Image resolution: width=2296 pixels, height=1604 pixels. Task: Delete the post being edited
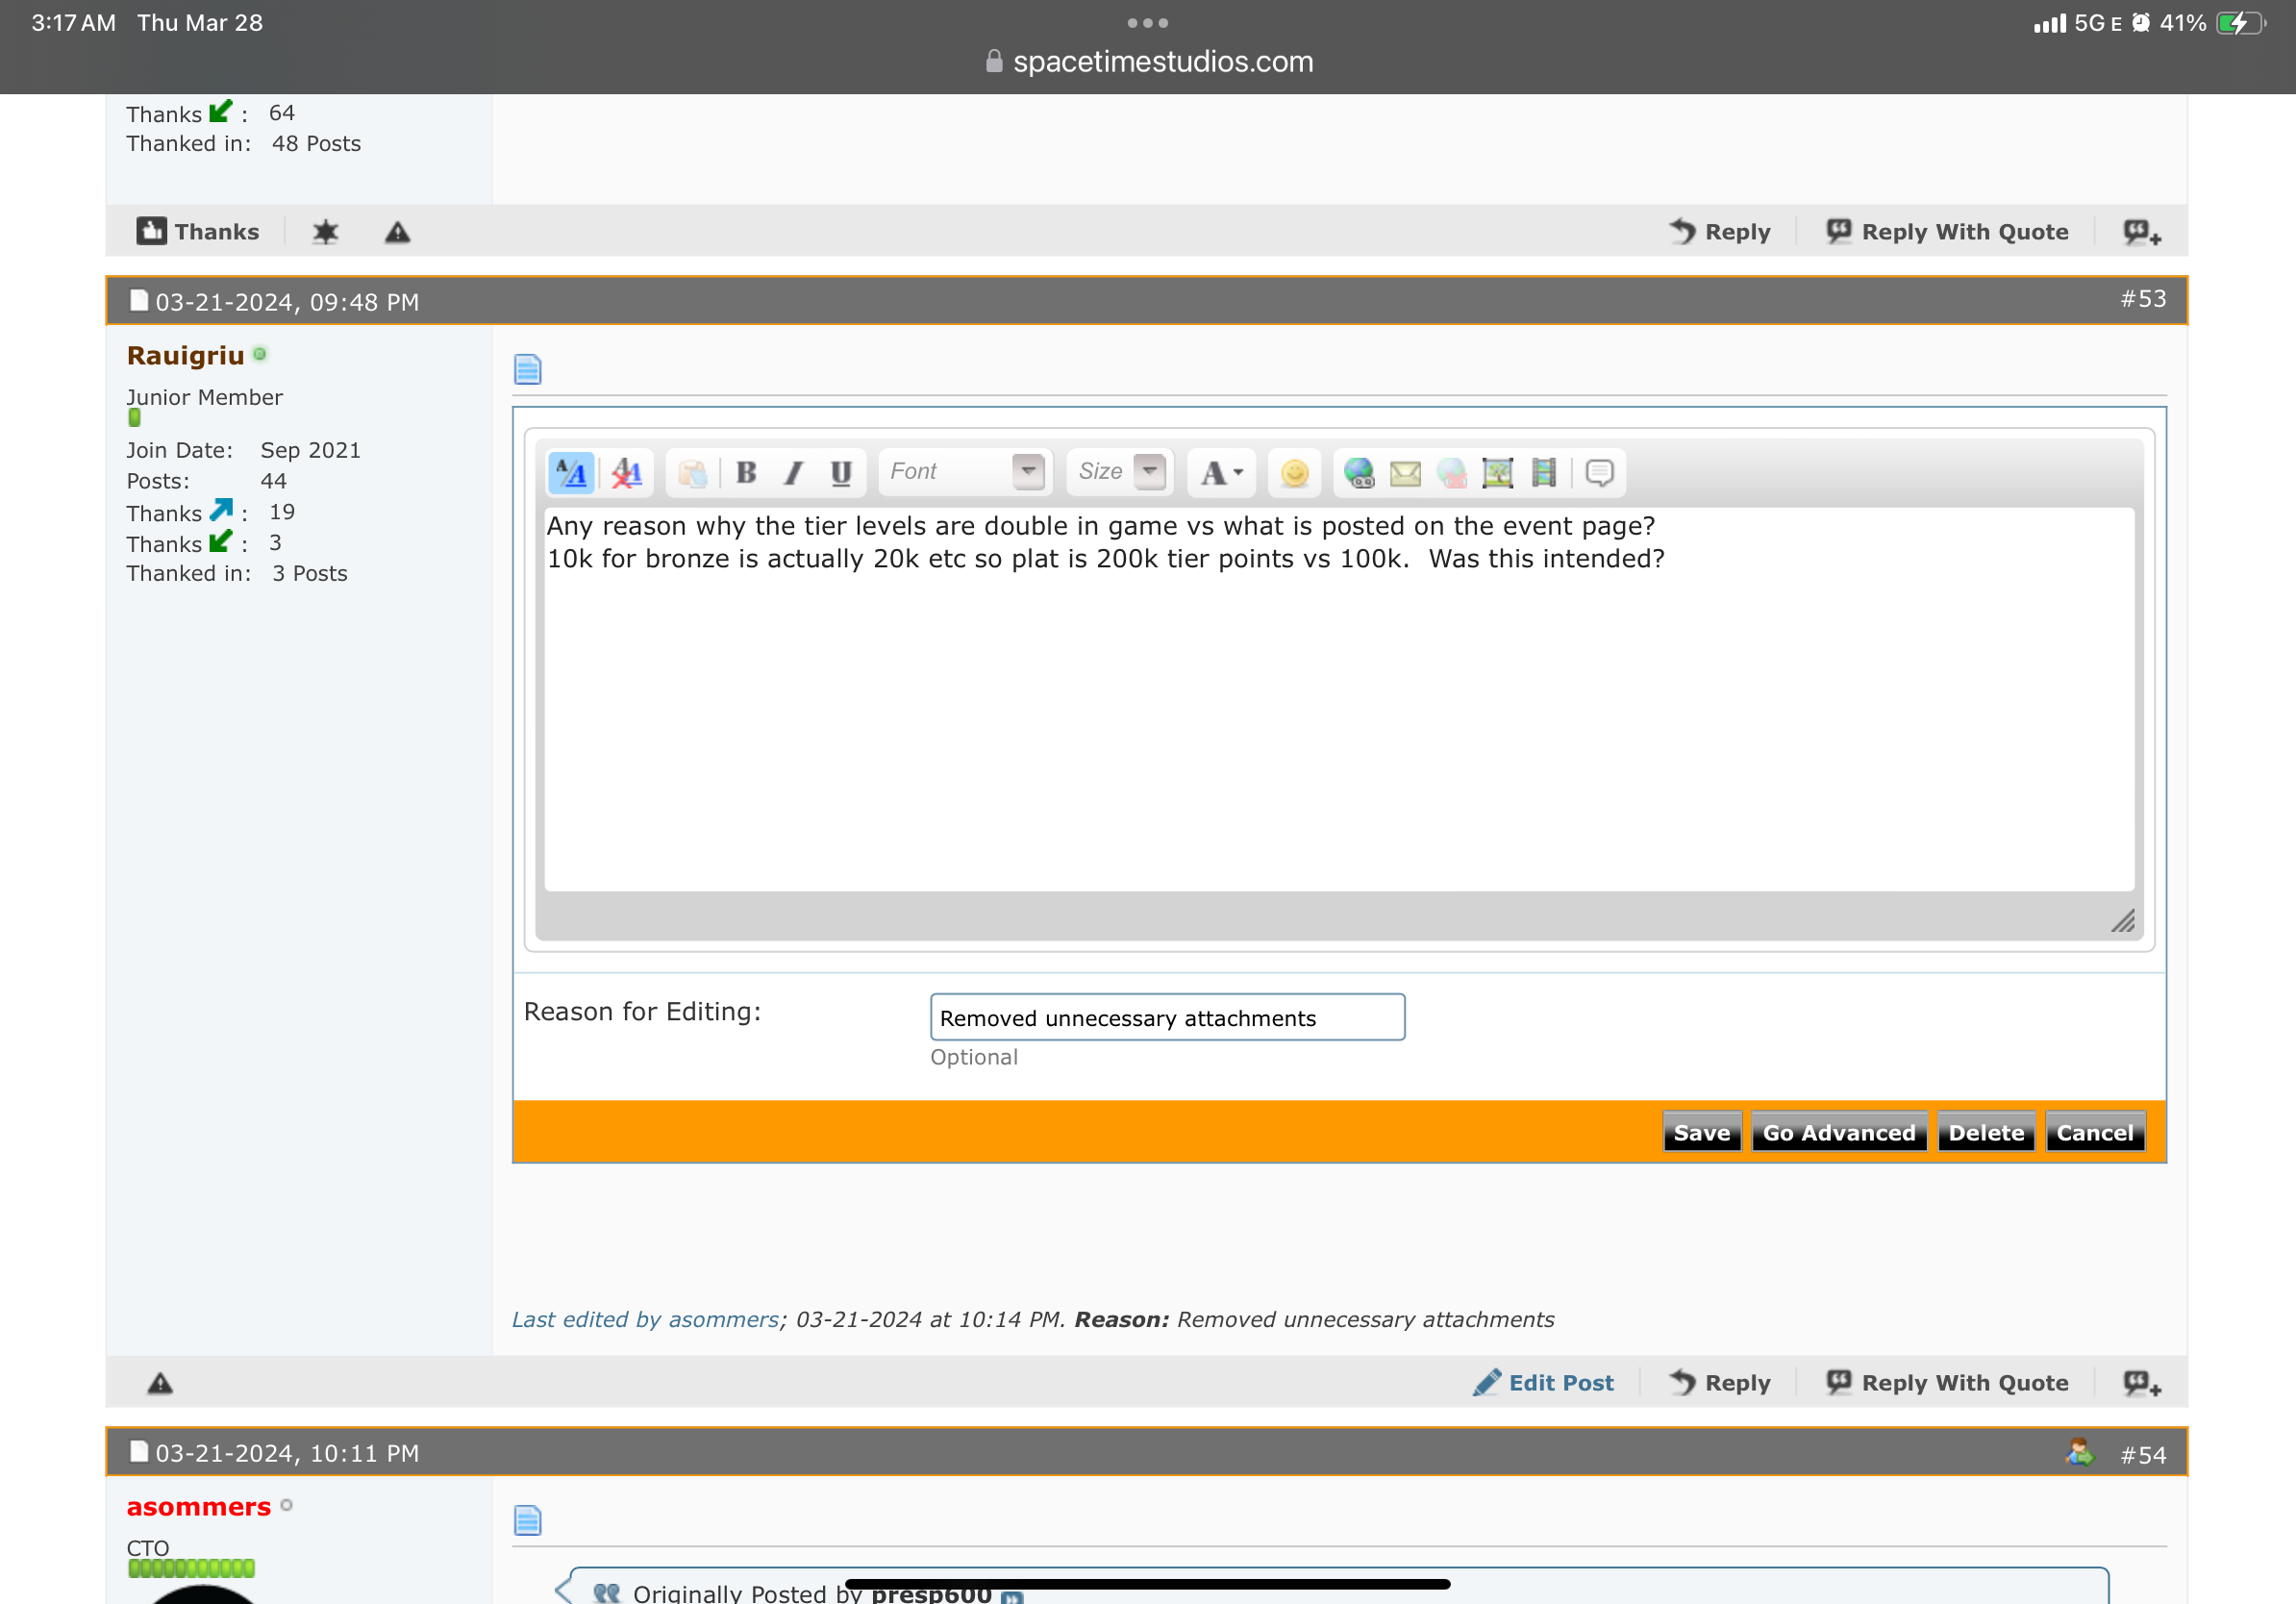1985,1132
